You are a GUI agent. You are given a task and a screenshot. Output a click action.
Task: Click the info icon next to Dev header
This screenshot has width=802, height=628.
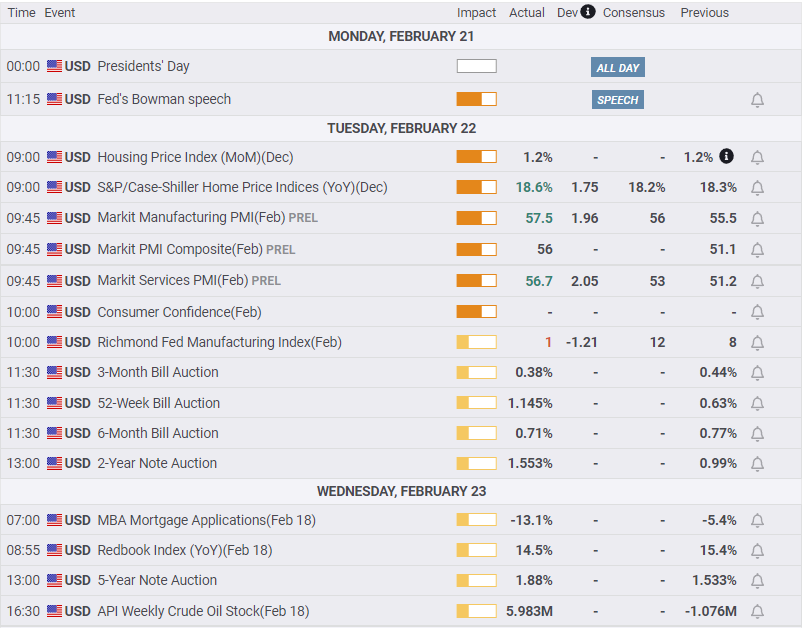588,11
